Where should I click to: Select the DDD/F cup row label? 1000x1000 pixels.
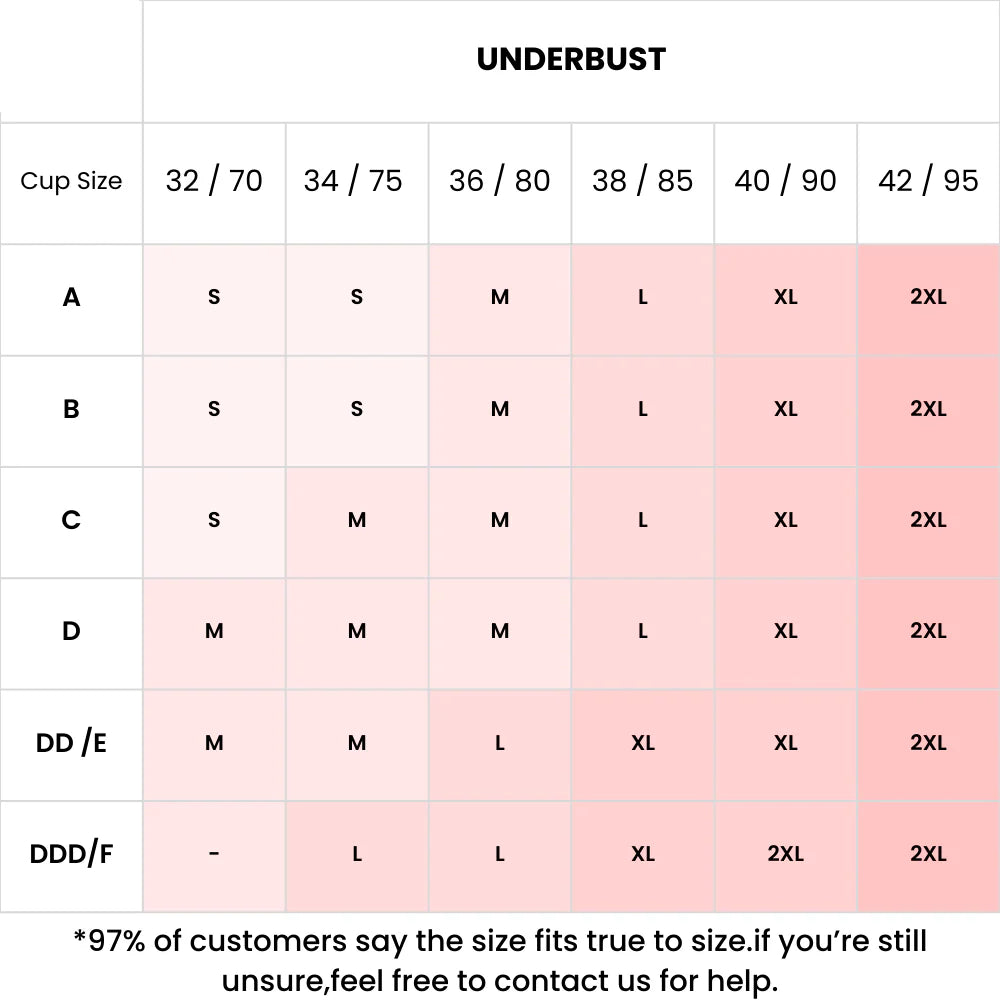(x=71, y=854)
